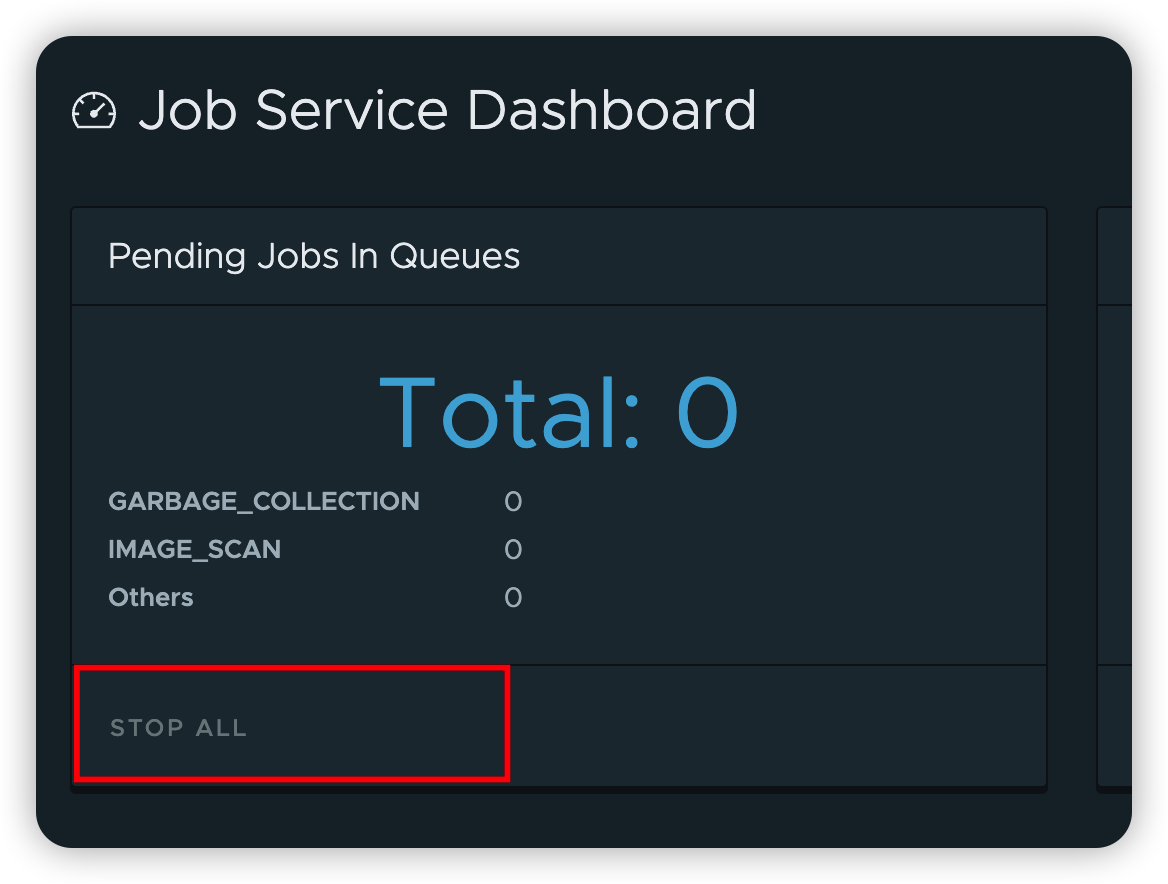The image size is (1168, 884).
Task: Select the zero next to Others
Action: pos(513,597)
